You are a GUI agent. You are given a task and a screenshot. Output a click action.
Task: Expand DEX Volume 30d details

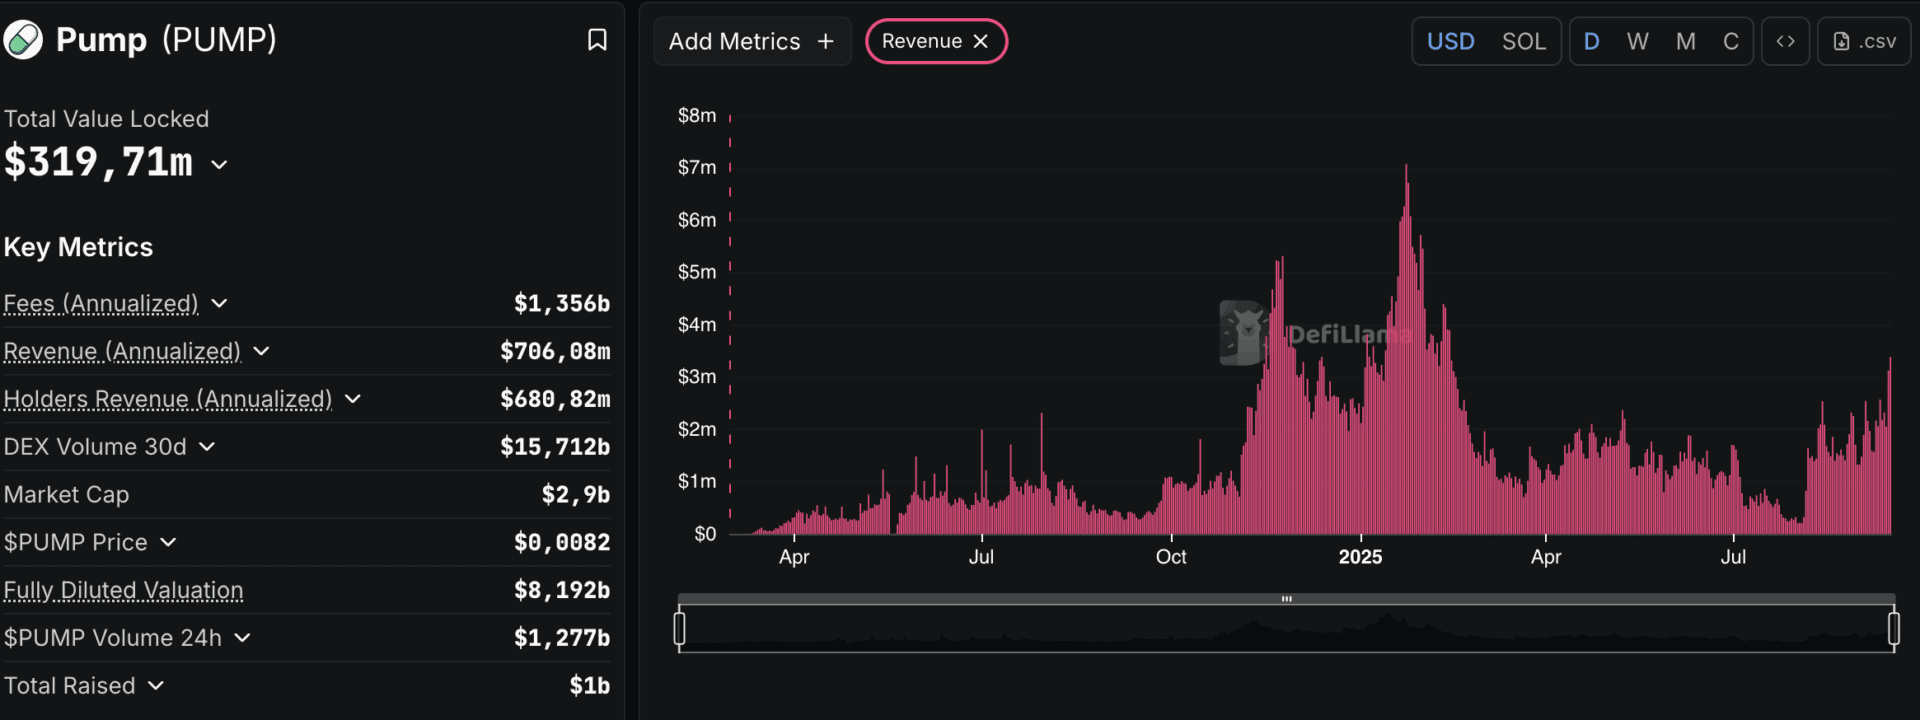point(207,446)
